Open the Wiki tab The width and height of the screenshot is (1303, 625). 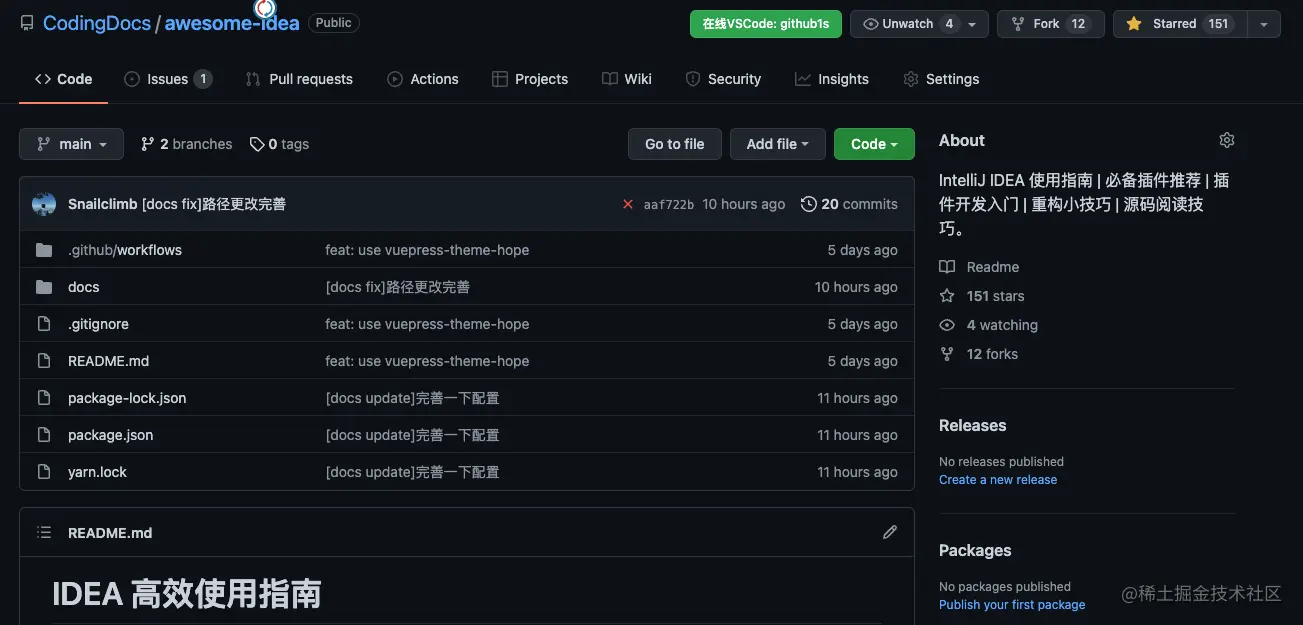[x=627, y=79]
